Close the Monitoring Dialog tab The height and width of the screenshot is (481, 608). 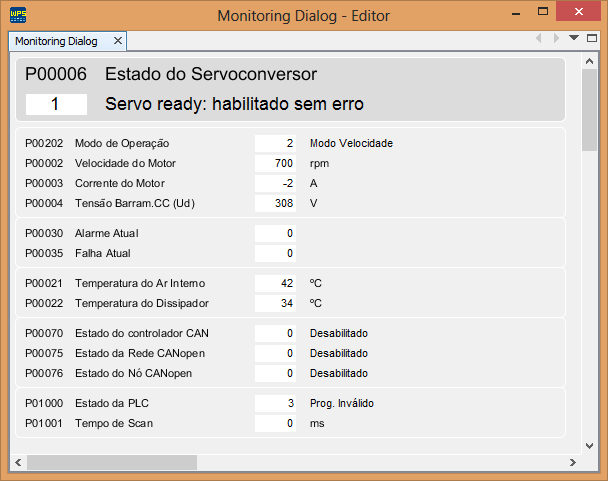117,41
